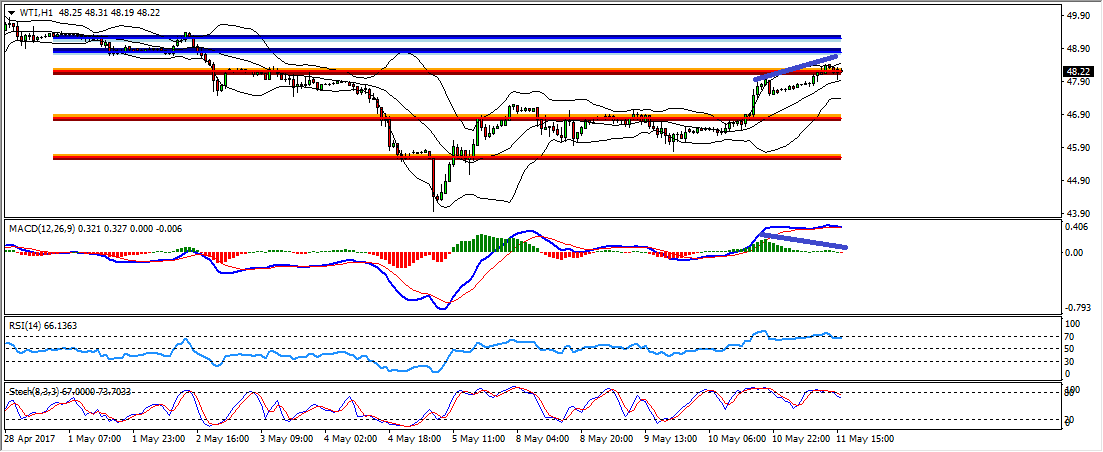
Task: Click the 11 May 15:00 time label
Action: (865, 438)
